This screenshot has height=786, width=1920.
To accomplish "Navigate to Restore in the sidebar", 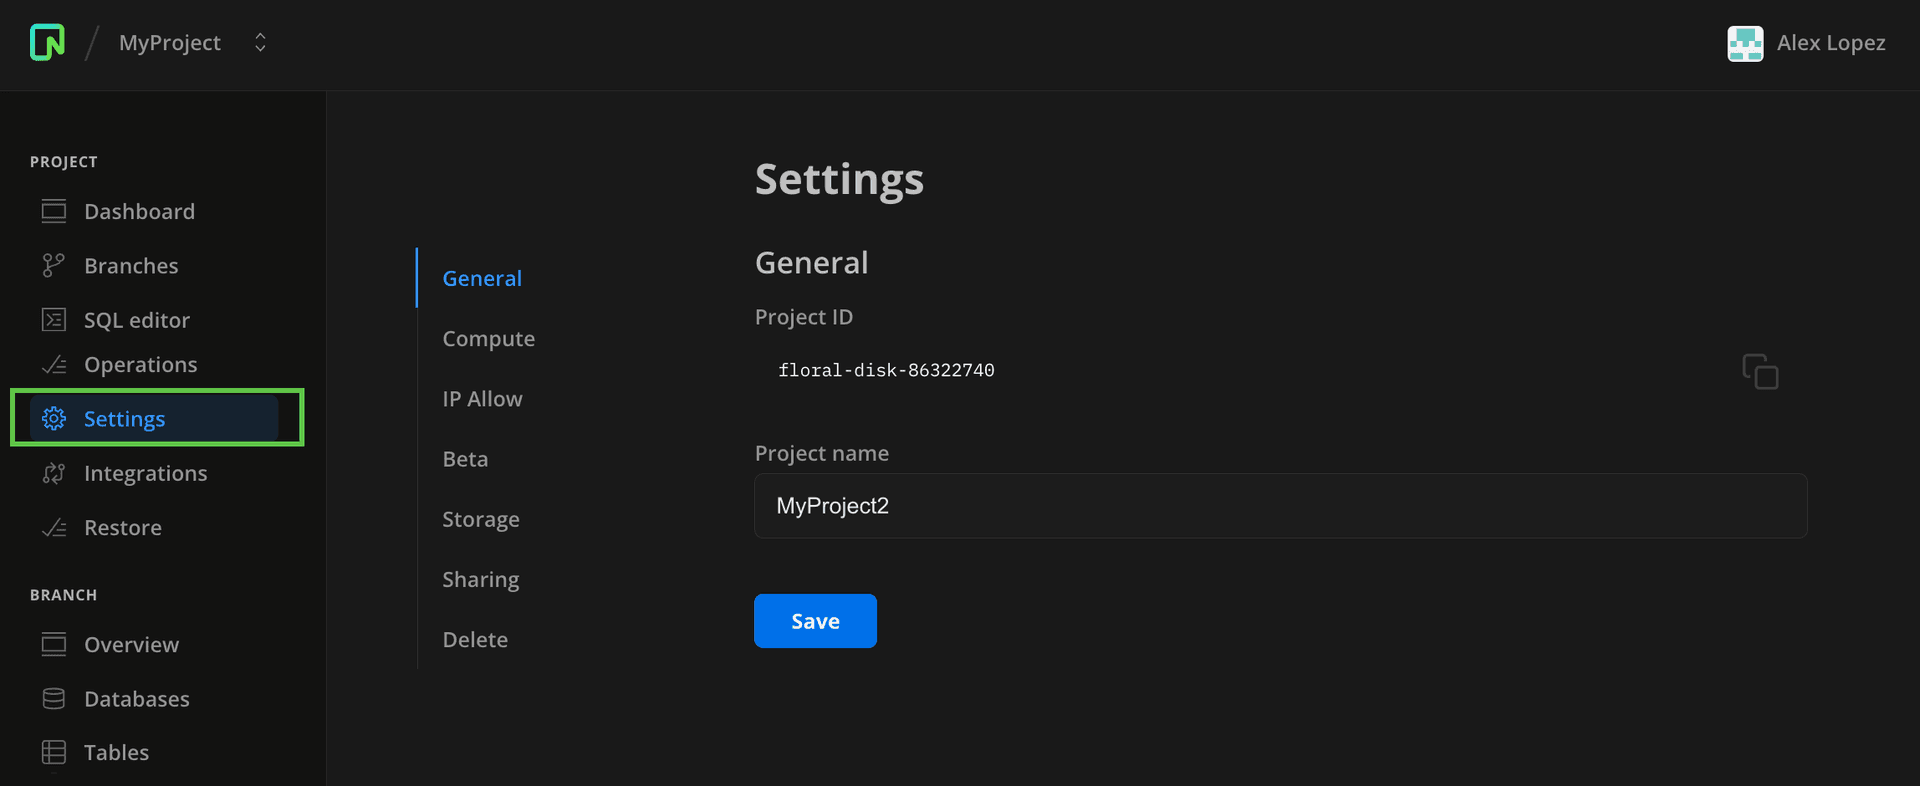I will pyautogui.click(x=122, y=528).
